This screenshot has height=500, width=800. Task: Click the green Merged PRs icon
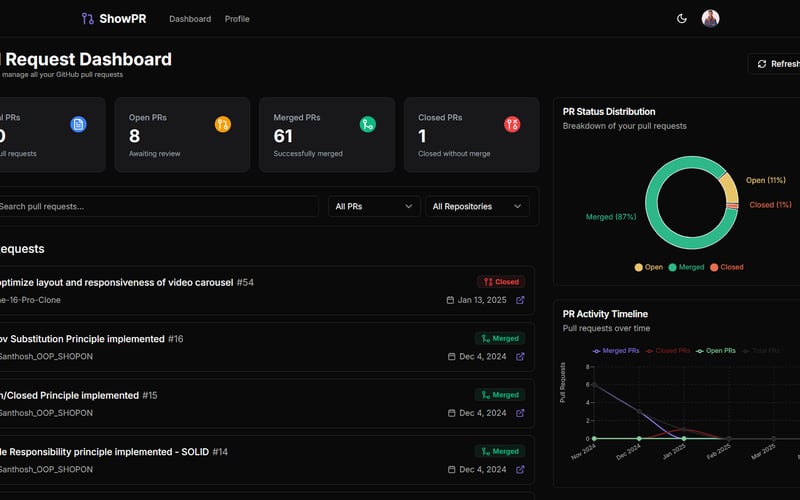pyautogui.click(x=367, y=124)
